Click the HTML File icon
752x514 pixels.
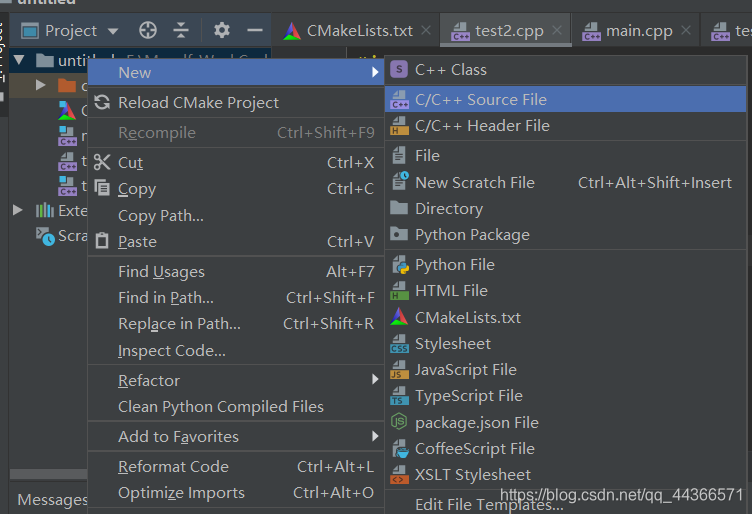point(400,291)
